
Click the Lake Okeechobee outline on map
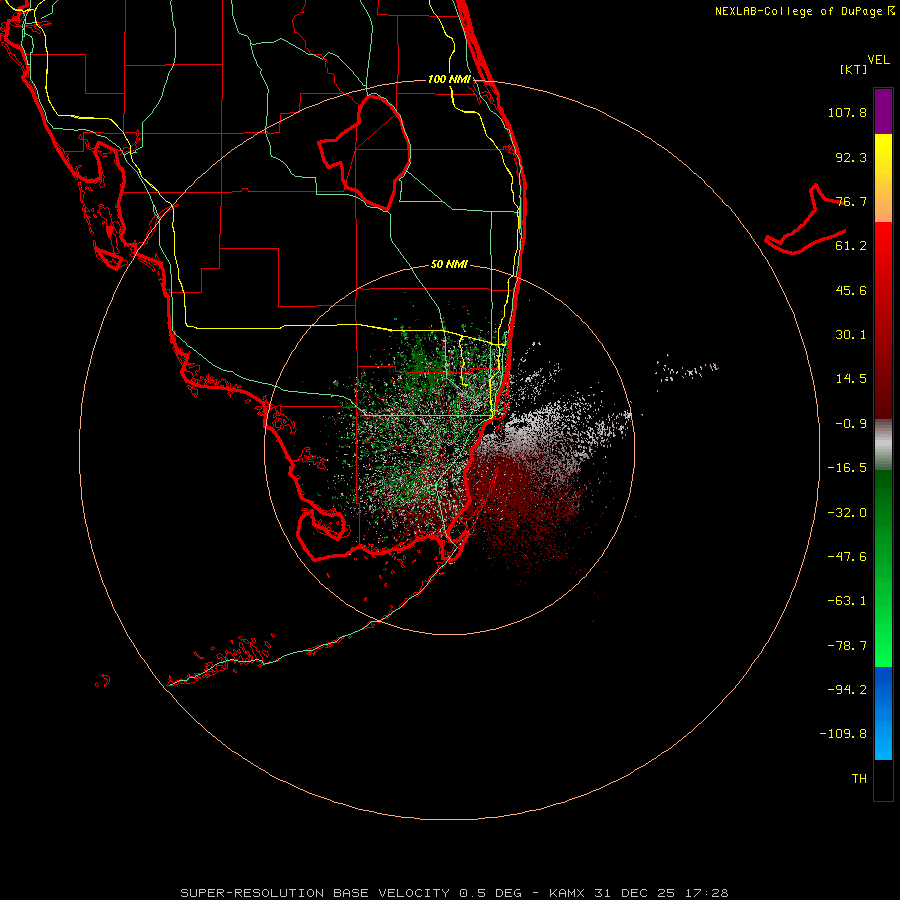[364, 152]
